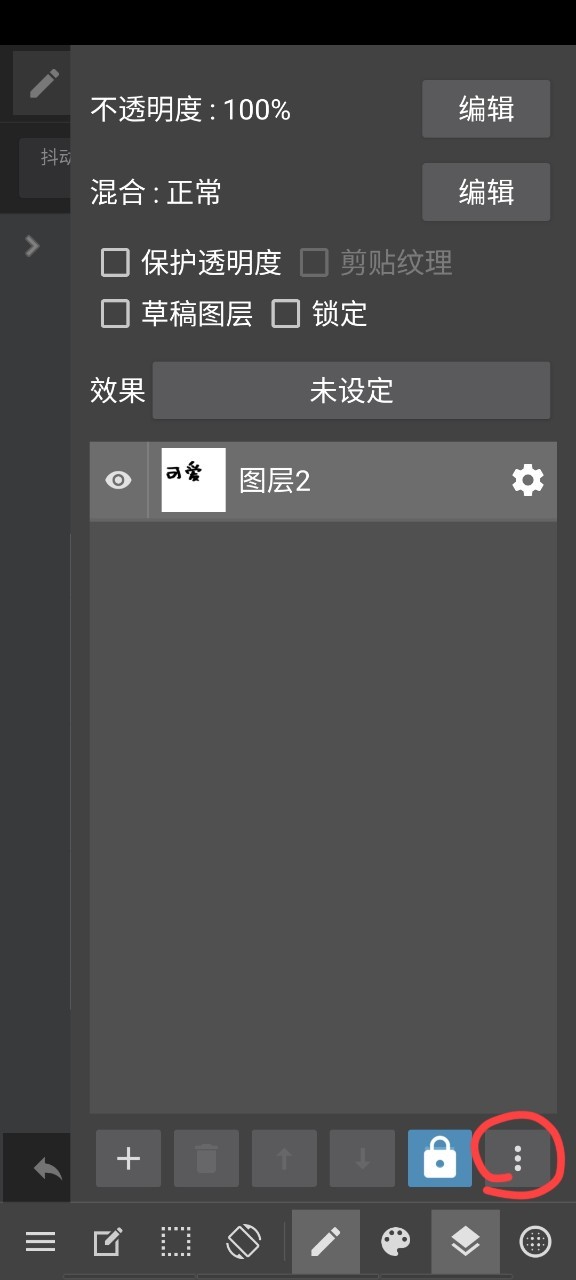Open 效果 dropdown showing 未设定
This screenshot has height=1280, width=576.
click(x=351, y=390)
